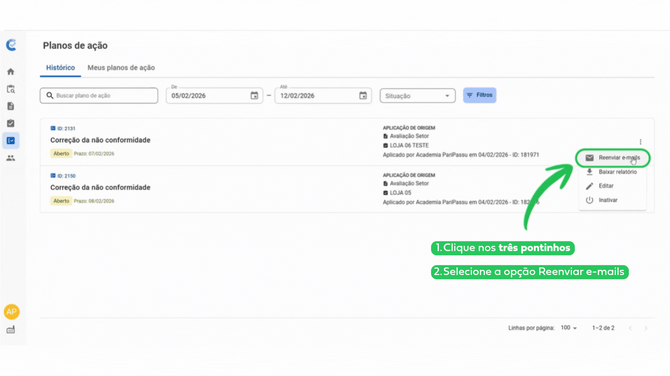Open the calendar picker for the Até date
This screenshot has height=376, width=670.
[363, 95]
